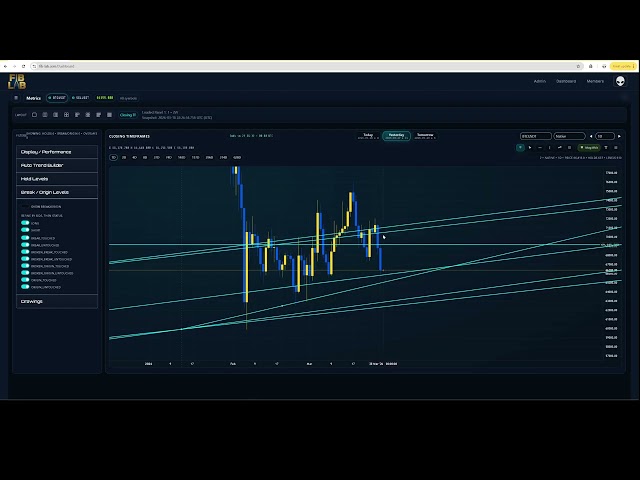The height and width of the screenshot is (480, 640).
Task: Select the sixth layout icon in Layout row
Action: [x=88, y=115]
